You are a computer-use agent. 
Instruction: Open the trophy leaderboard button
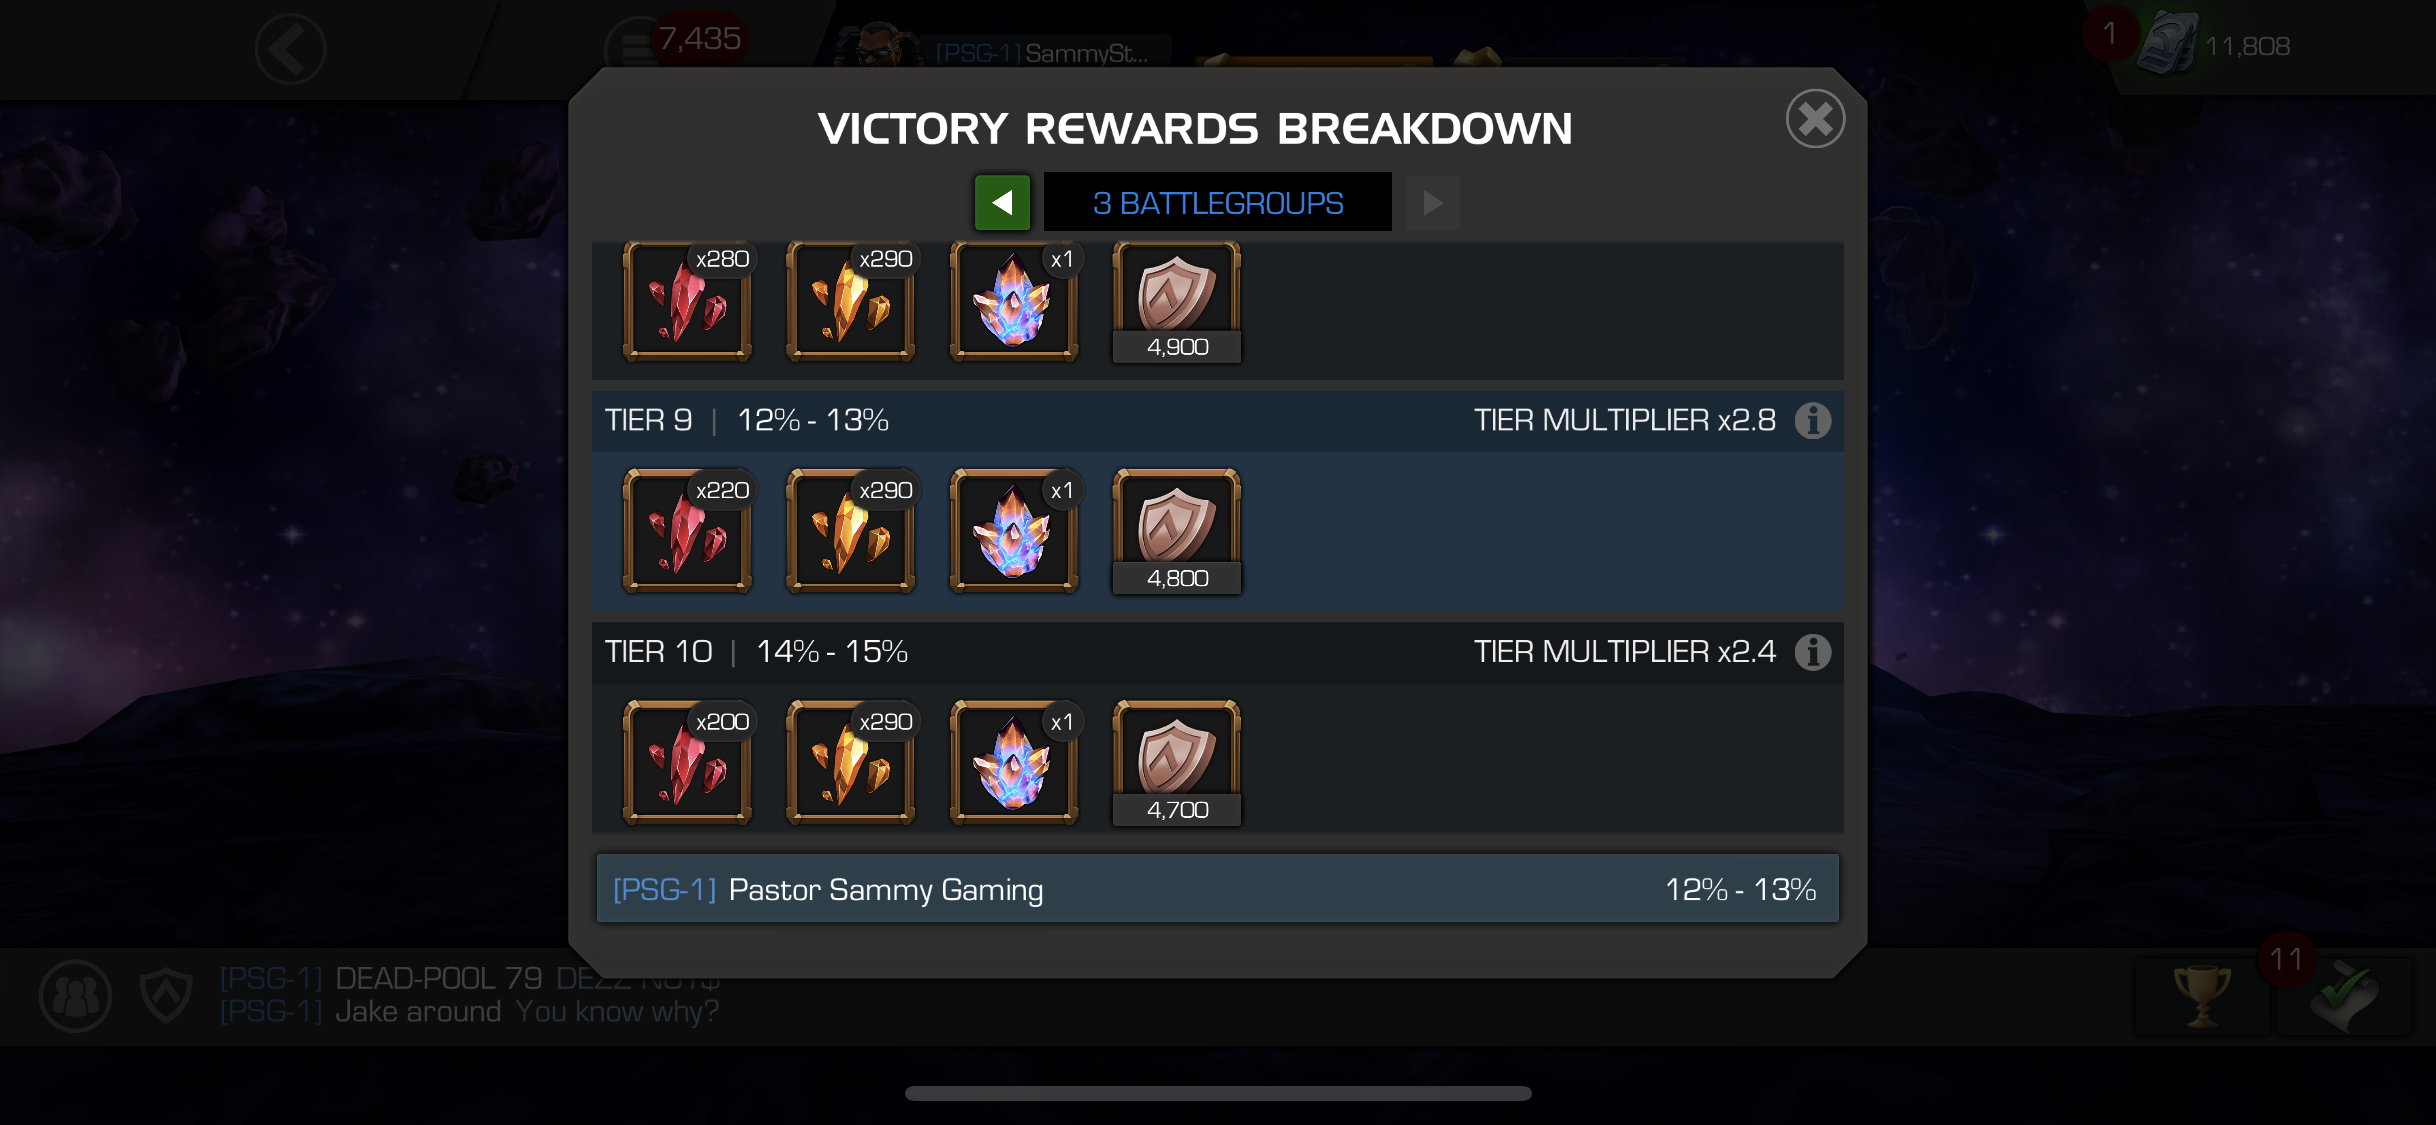pyautogui.click(x=2201, y=996)
